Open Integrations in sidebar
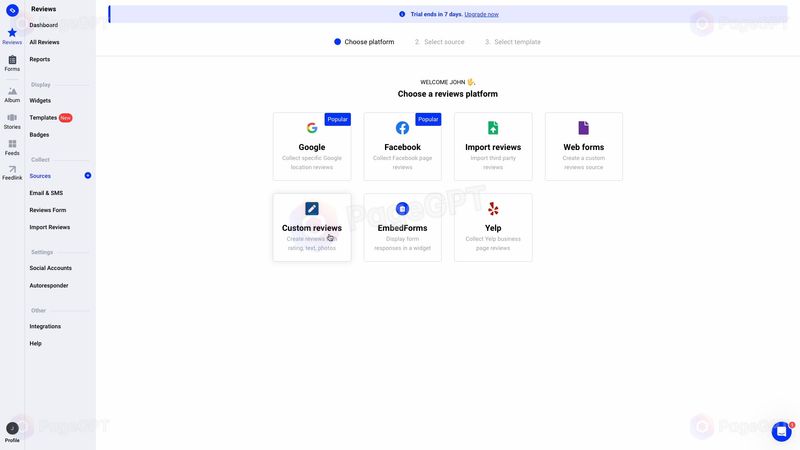Viewport: 800px width, 450px height. pyautogui.click(x=45, y=327)
